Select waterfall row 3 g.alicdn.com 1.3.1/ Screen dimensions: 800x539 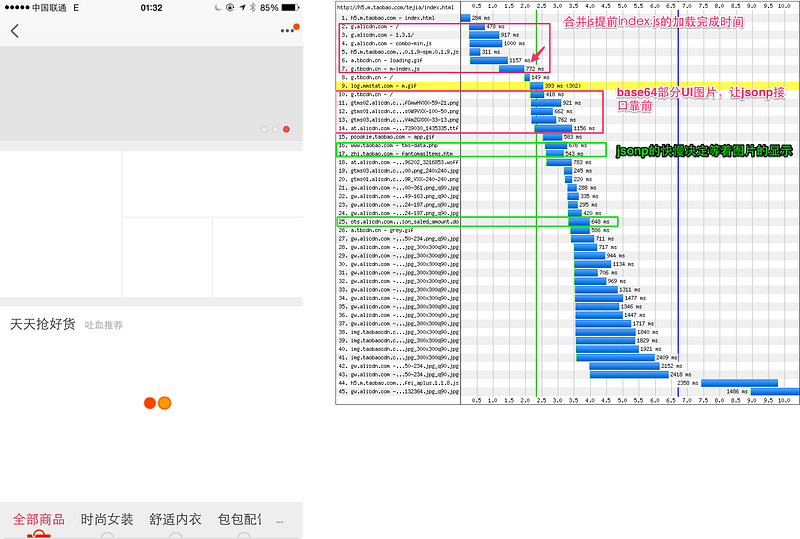[x=399, y=35]
